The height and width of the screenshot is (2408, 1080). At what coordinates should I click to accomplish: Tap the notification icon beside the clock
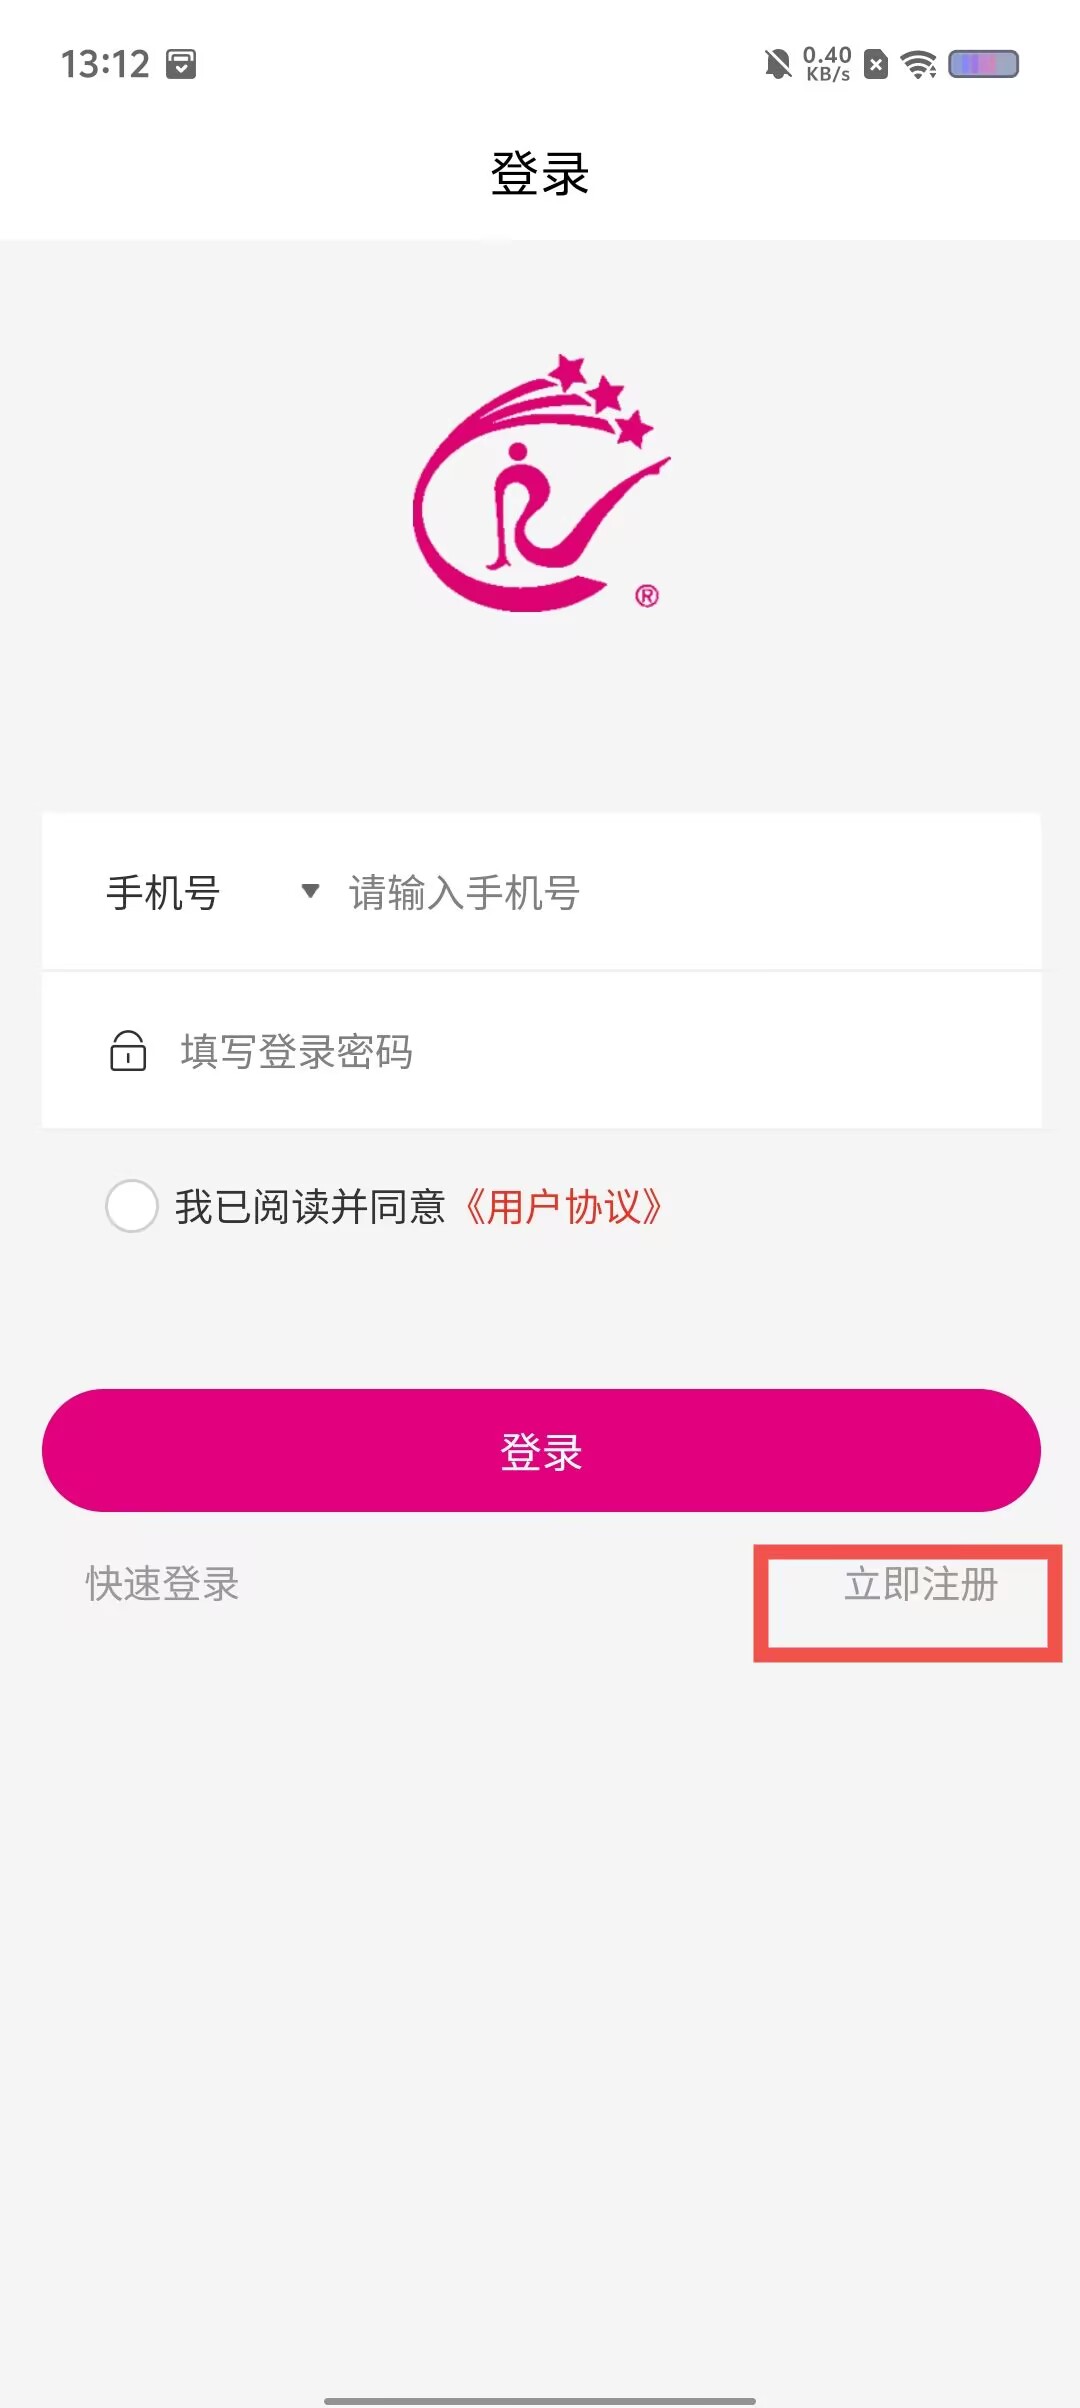point(181,64)
